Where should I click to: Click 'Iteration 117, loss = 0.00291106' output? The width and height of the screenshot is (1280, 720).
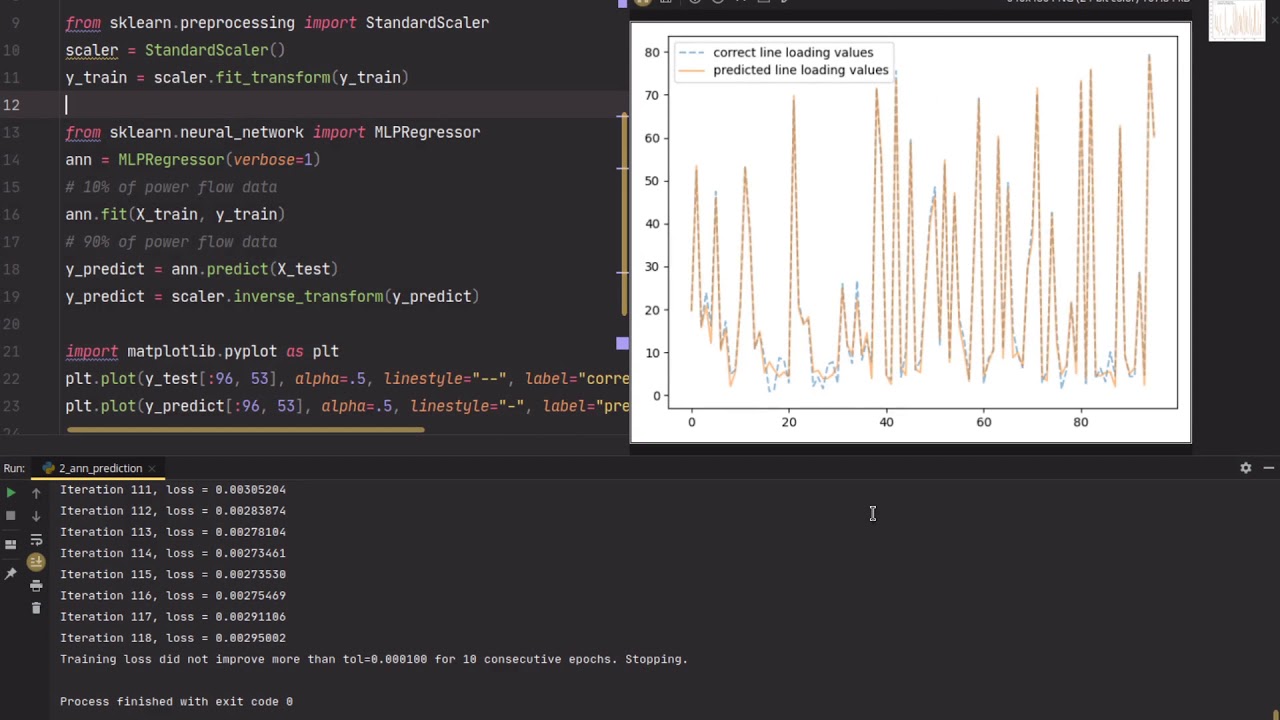[x=173, y=617]
